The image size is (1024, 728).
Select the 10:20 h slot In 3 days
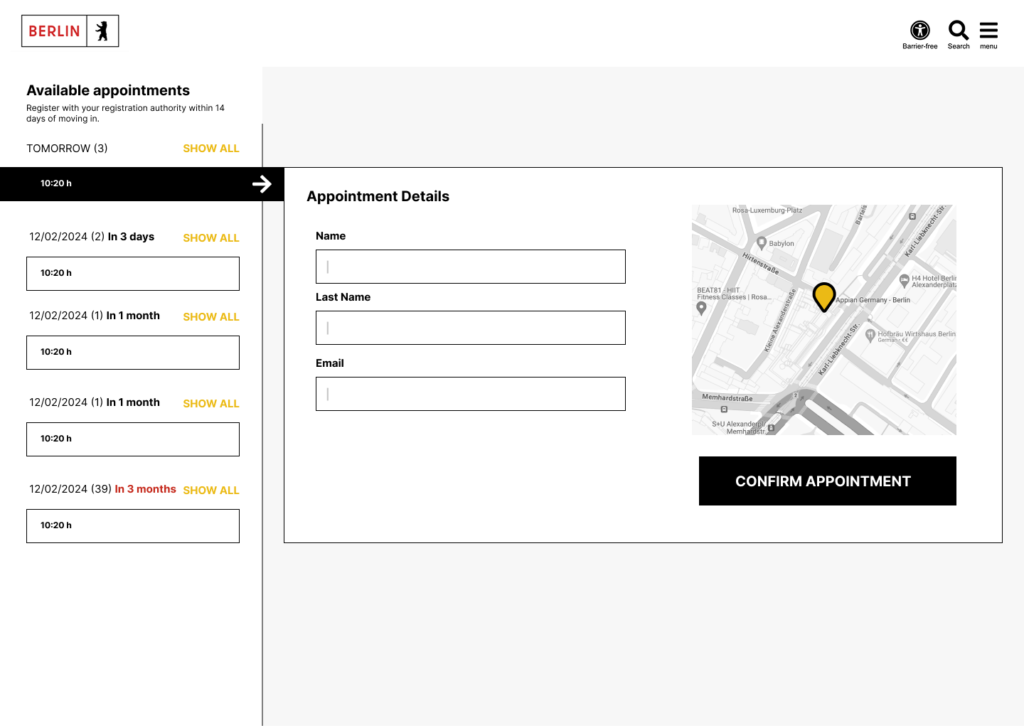[x=133, y=273]
